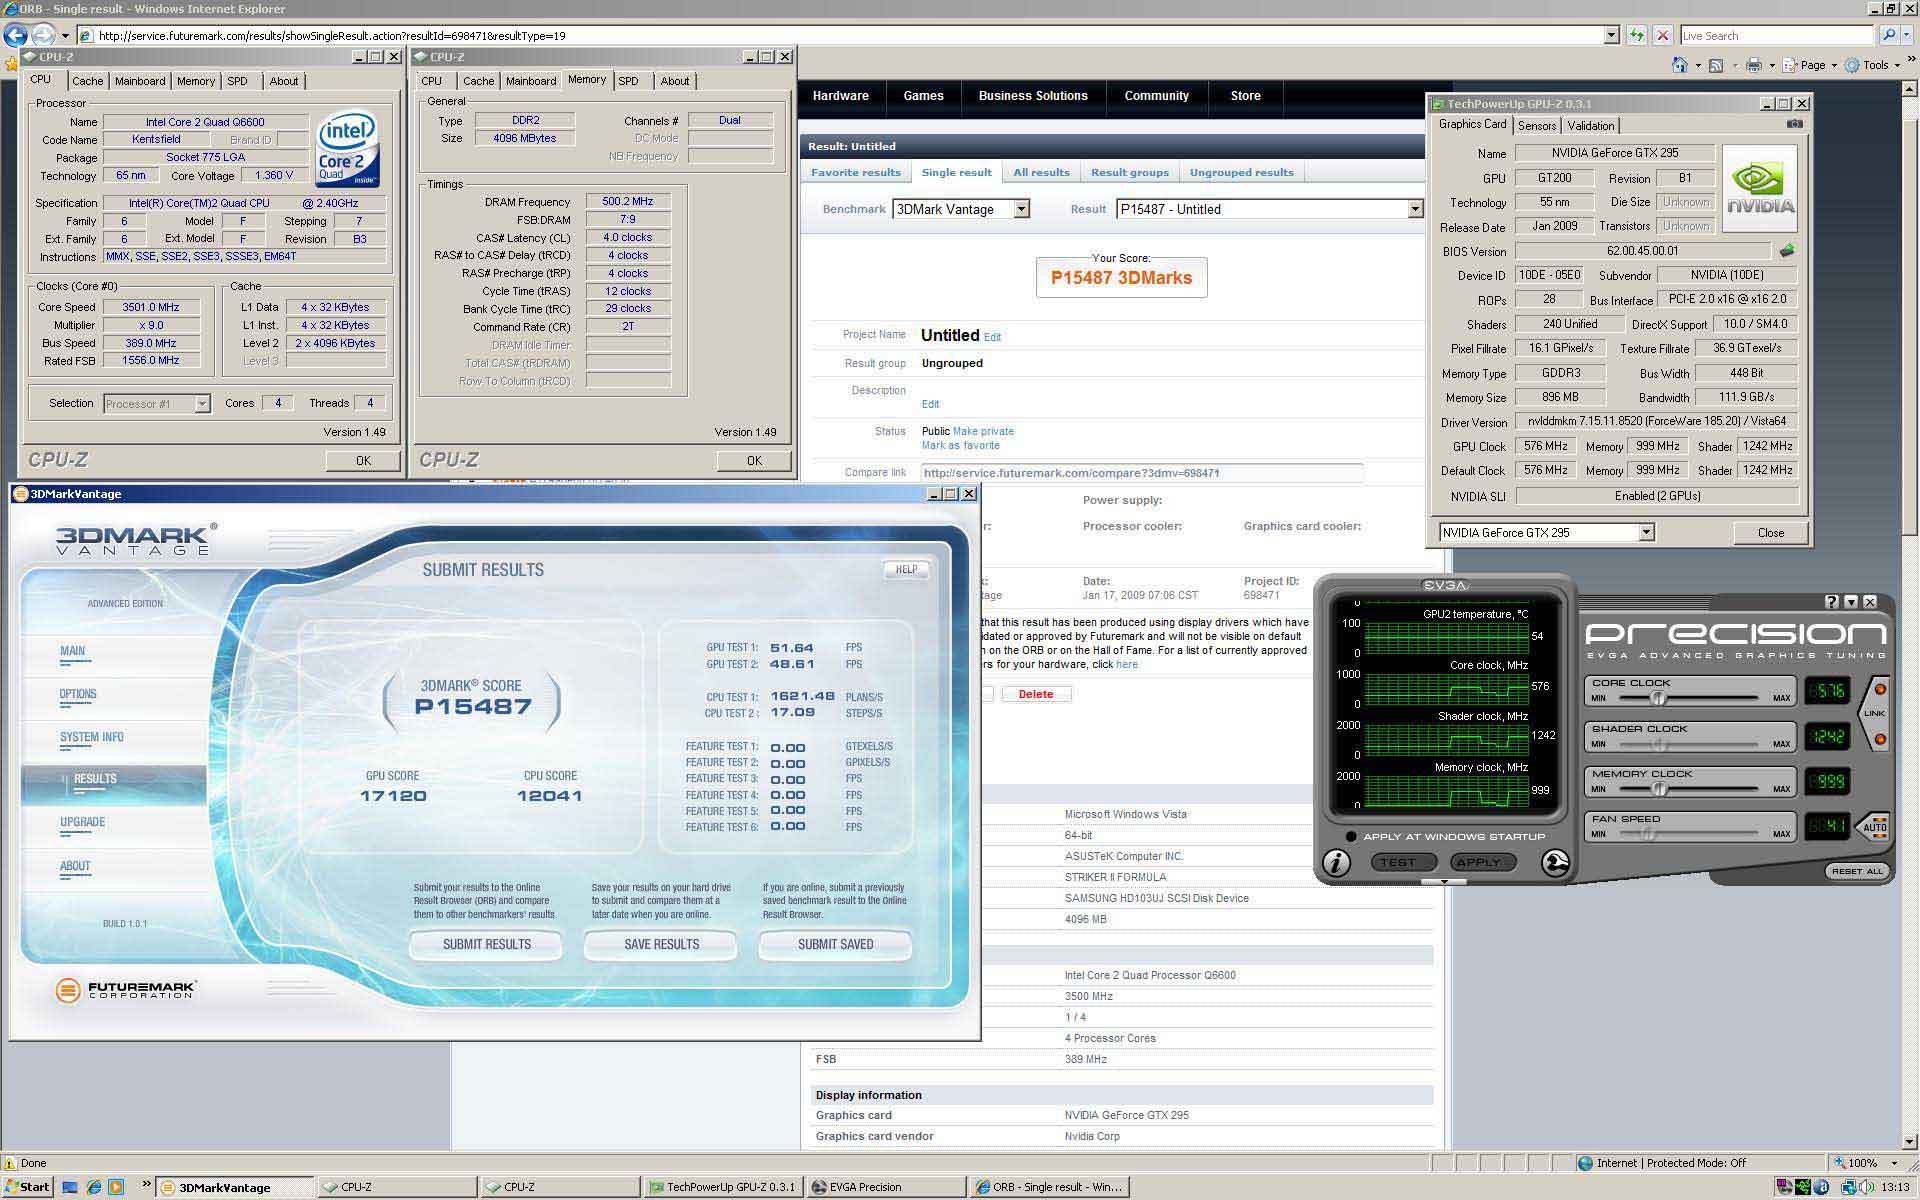This screenshot has height=1200, width=1920.
Task: Click the Live Search input field
Action: coord(1776,35)
